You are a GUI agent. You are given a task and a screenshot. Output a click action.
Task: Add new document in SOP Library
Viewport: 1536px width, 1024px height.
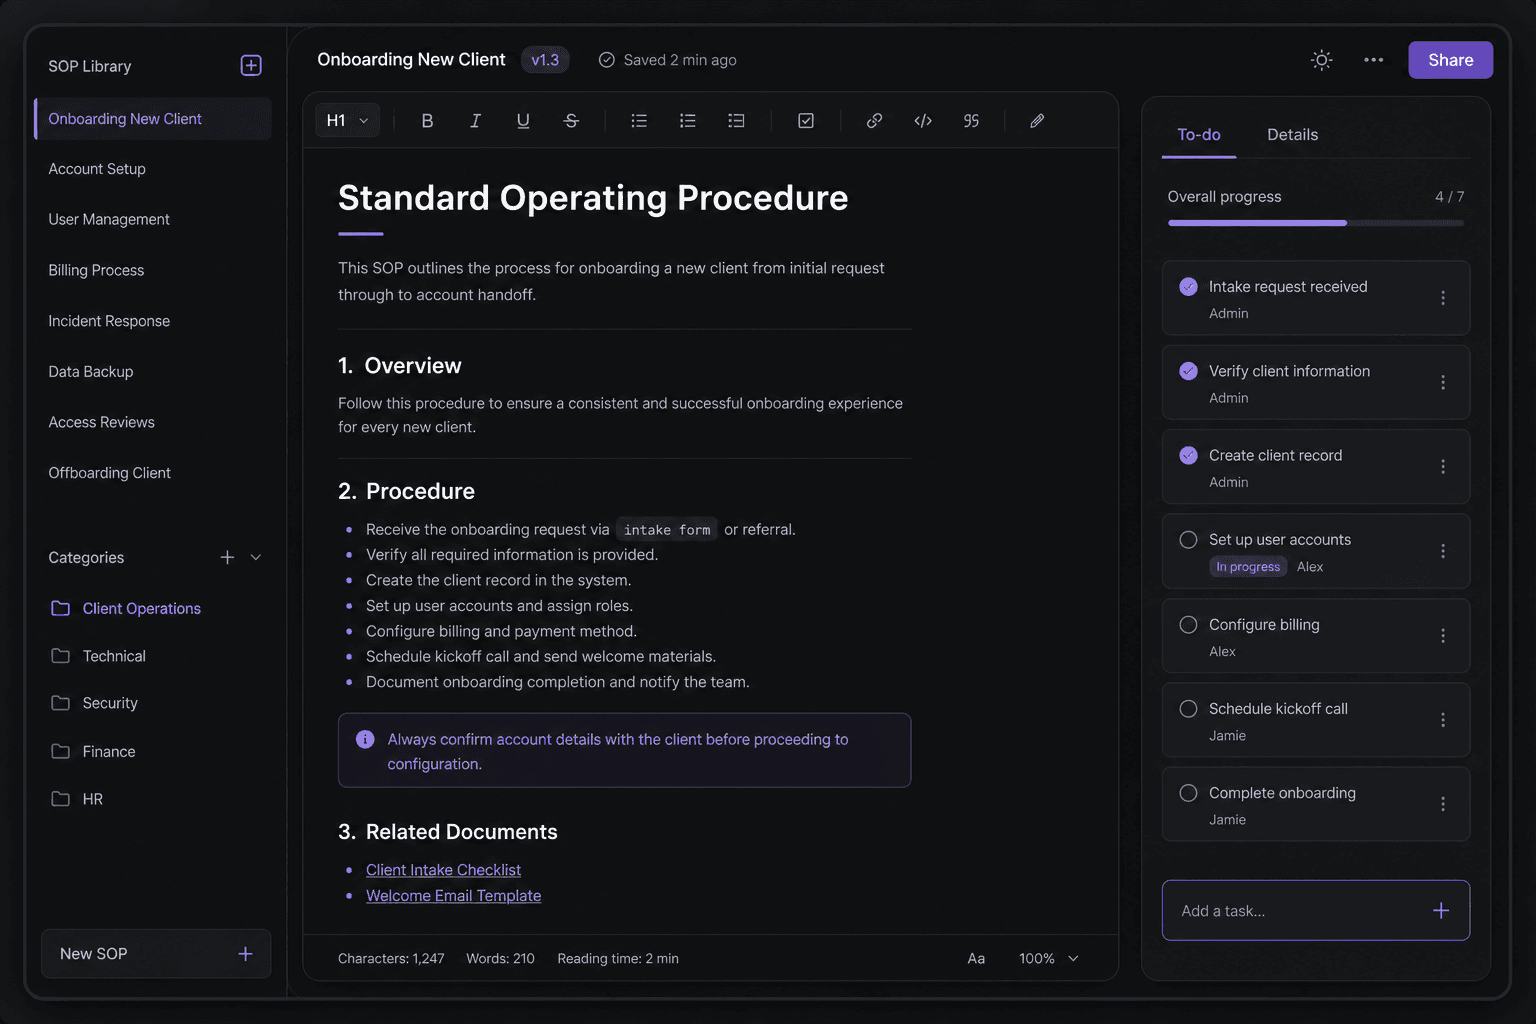251,66
